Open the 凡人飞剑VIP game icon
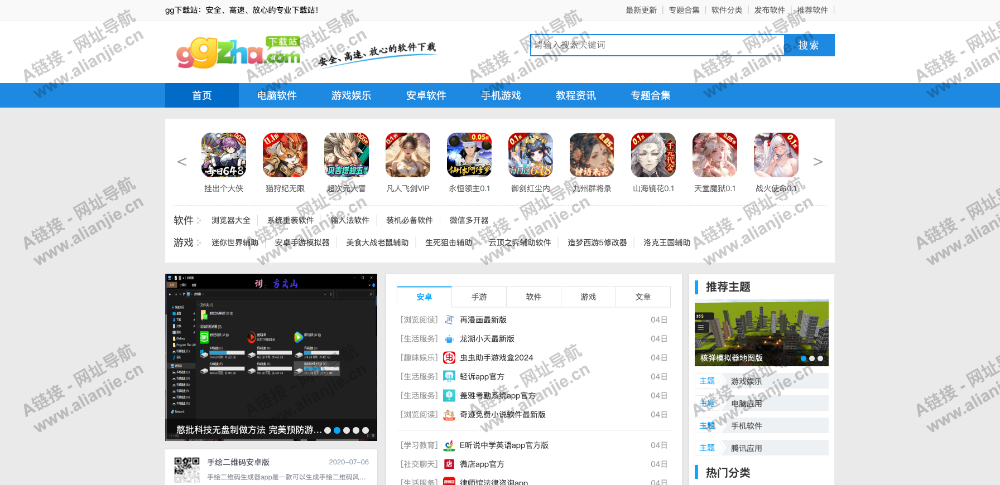Image resolution: width=1000 pixels, height=485 pixels. tap(408, 154)
